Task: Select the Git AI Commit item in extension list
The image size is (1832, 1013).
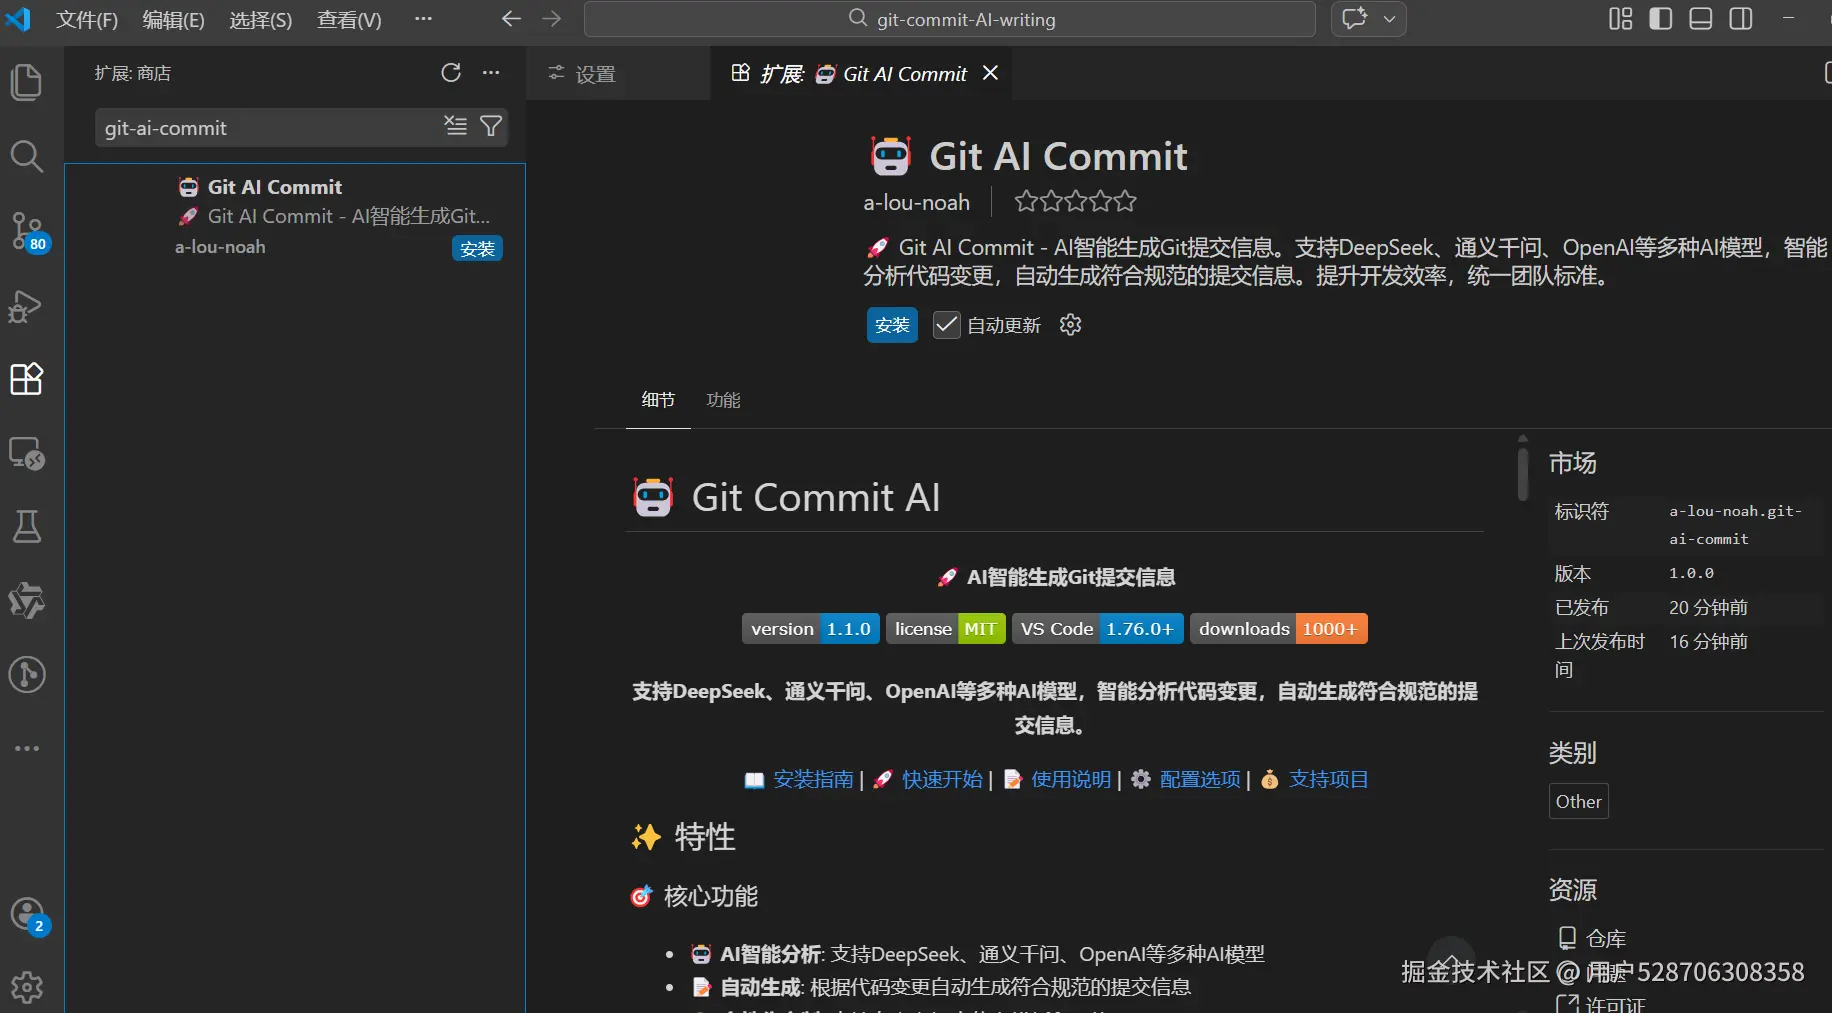Action: (x=295, y=217)
